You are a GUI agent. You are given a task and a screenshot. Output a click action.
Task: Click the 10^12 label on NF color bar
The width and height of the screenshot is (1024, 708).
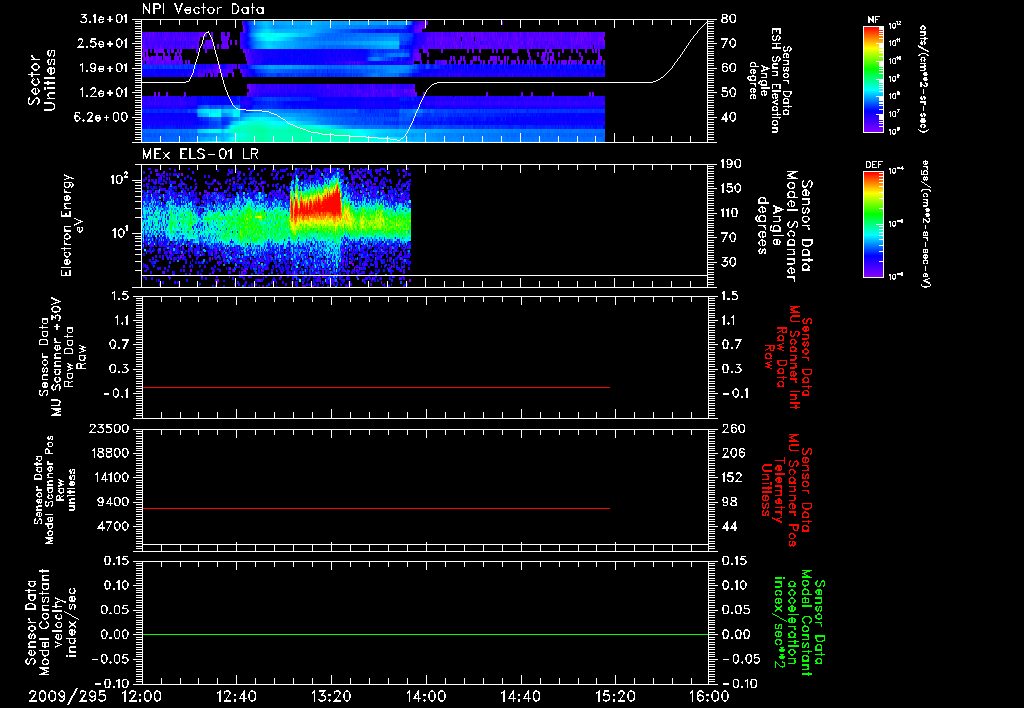(x=895, y=26)
